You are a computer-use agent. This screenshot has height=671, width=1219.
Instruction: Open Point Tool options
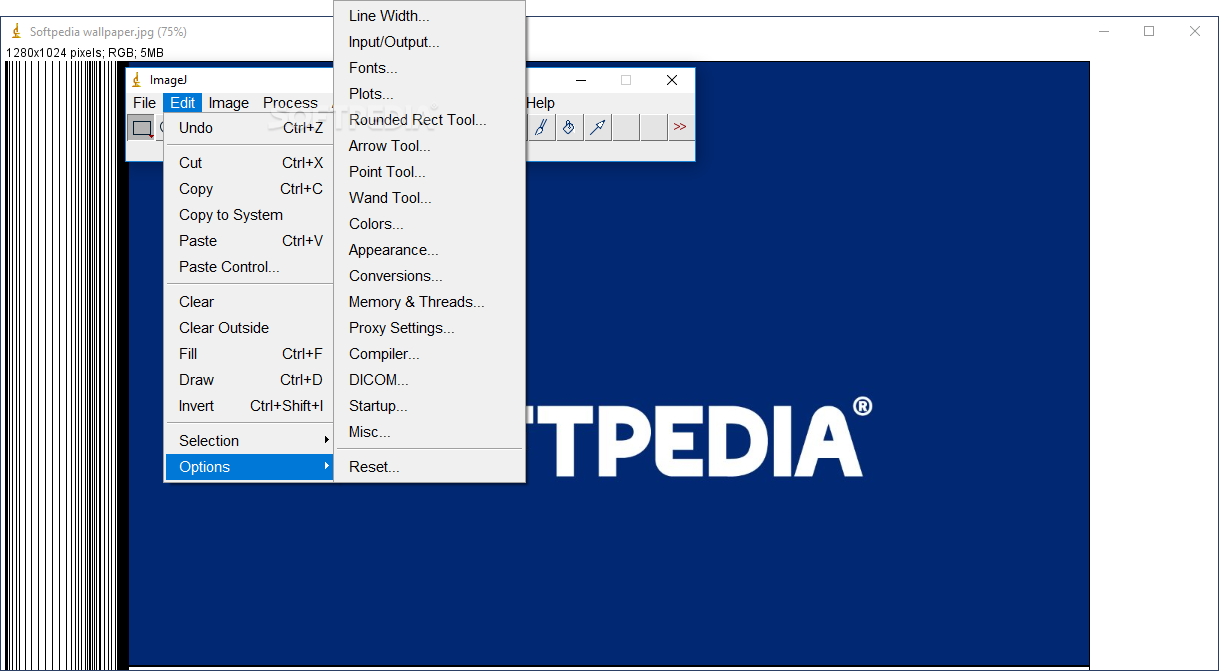click(429, 172)
